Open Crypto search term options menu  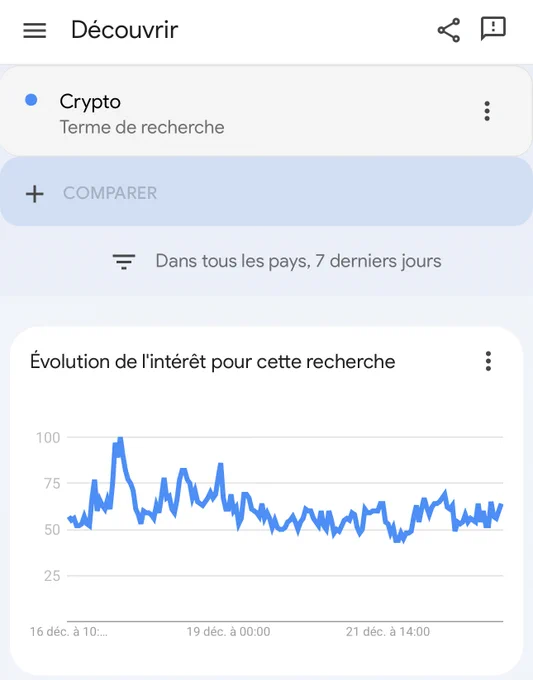click(x=487, y=111)
